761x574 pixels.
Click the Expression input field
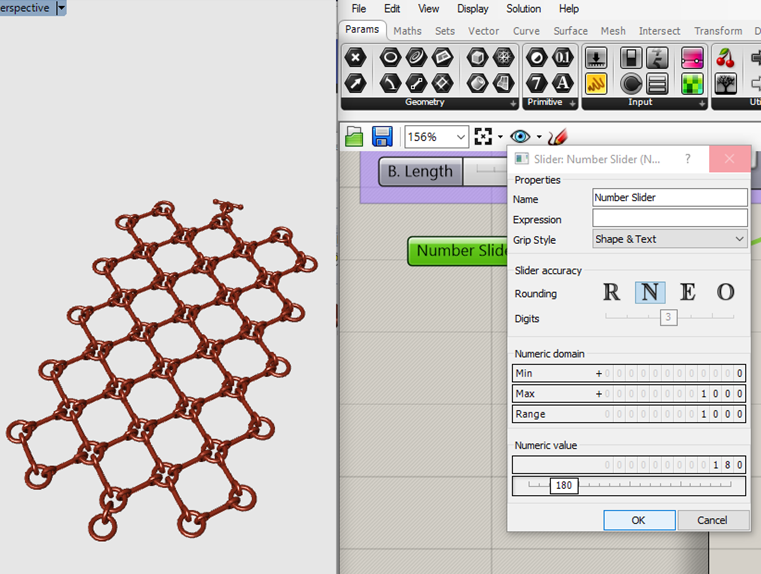669,218
